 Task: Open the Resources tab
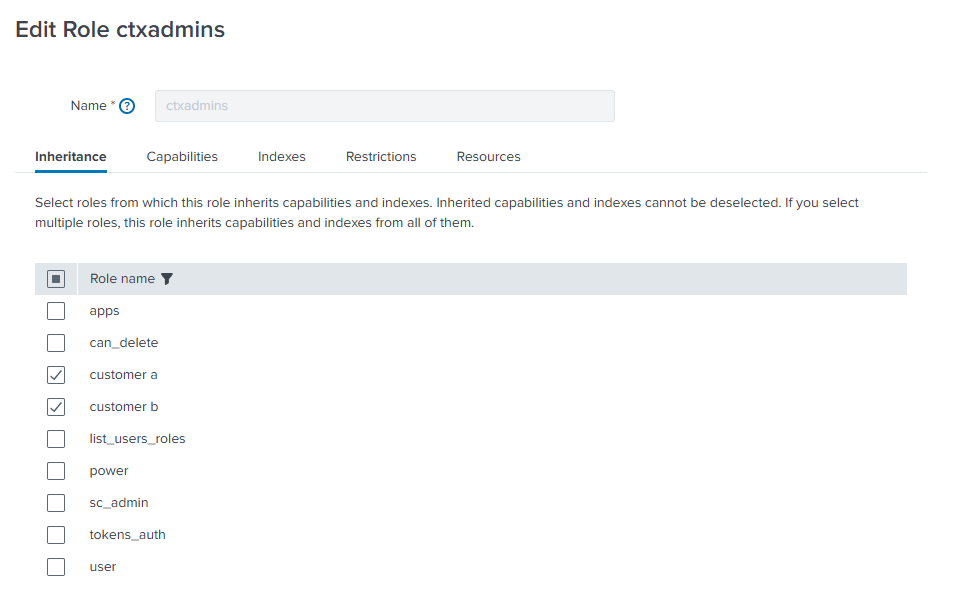(x=488, y=156)
